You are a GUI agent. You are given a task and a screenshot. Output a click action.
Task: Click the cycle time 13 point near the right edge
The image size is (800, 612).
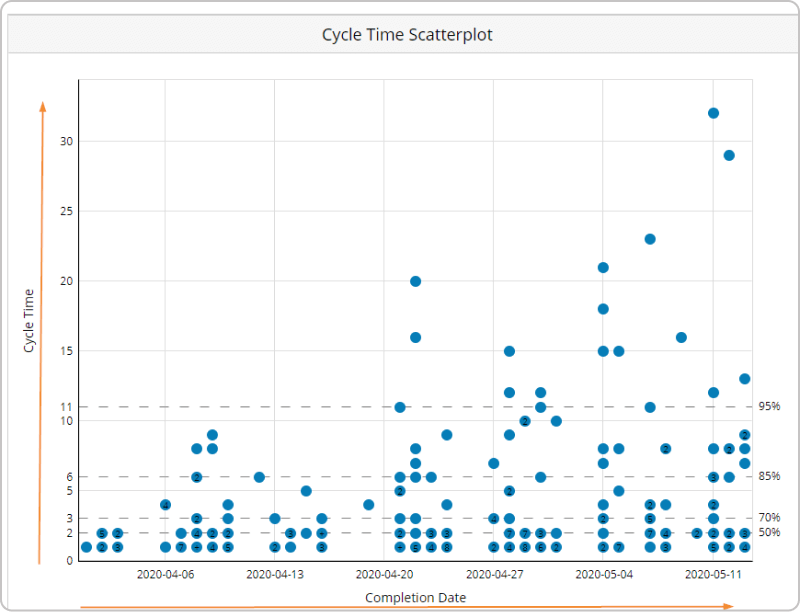pyautogui.click(x=744, y=379)
